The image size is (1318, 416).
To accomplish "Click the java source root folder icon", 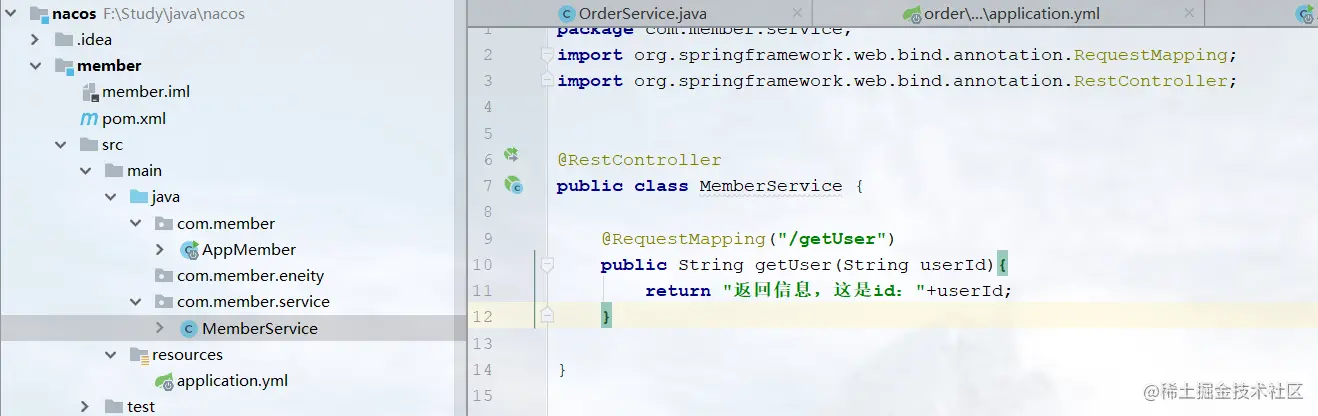I will point(138,197).
